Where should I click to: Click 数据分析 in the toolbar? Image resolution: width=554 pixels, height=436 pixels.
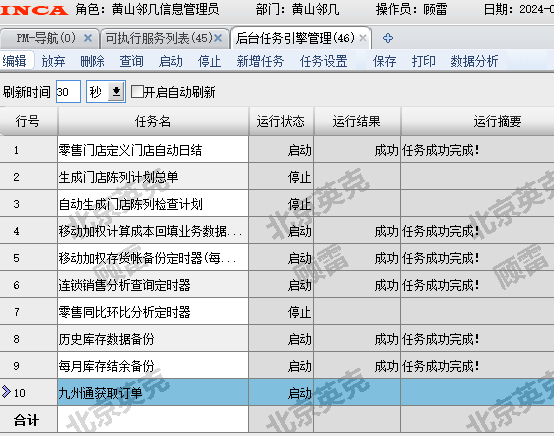pyautogui.click(x=474, y=61)
